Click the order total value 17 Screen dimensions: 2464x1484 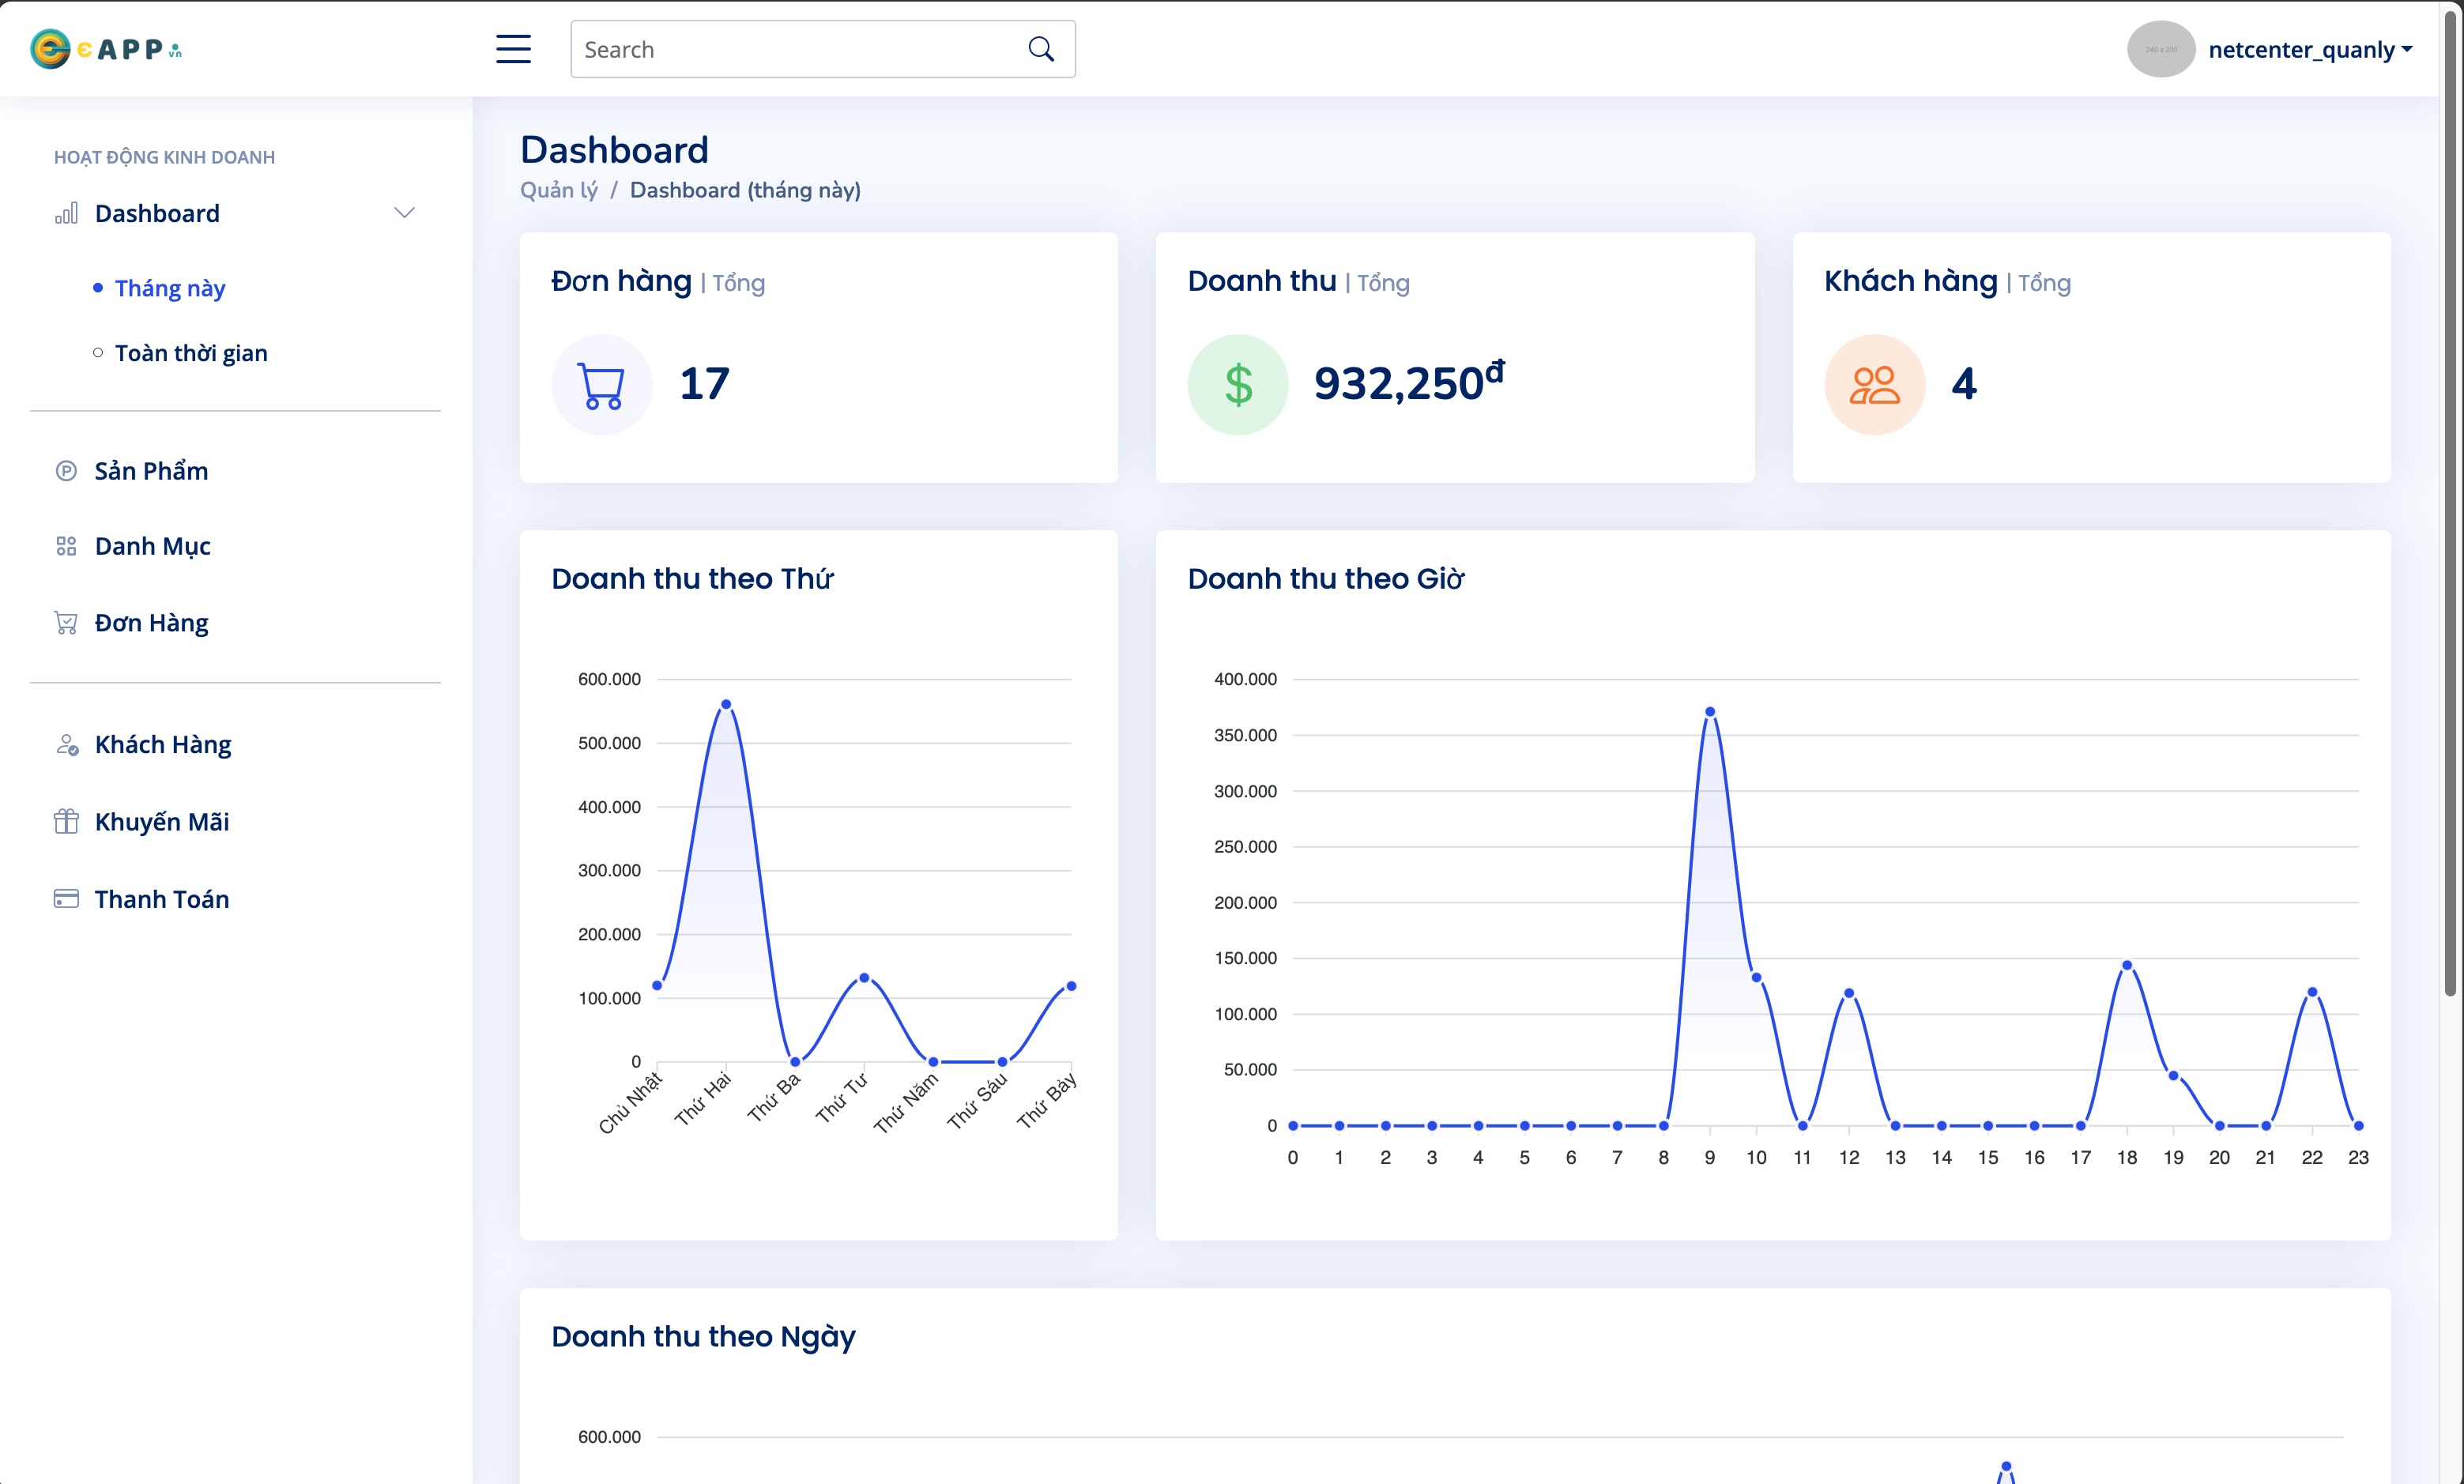point(705,384)
